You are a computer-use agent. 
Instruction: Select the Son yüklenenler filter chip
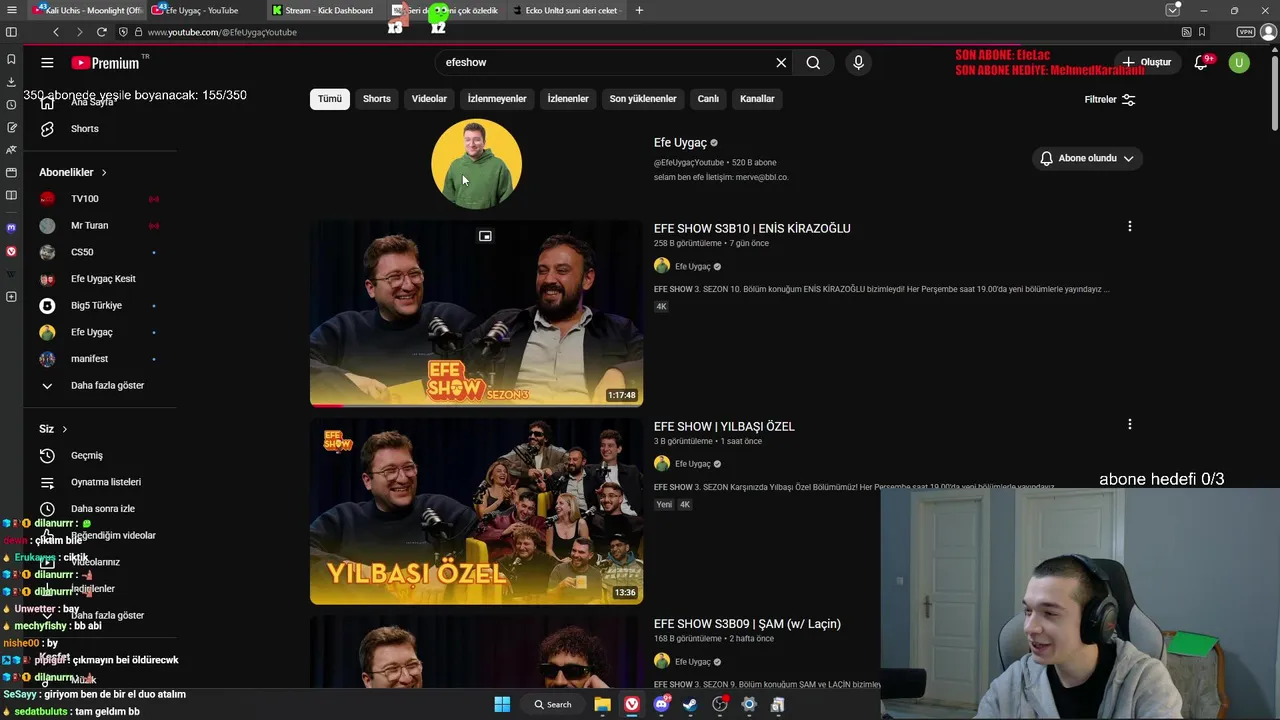(643, 99)
